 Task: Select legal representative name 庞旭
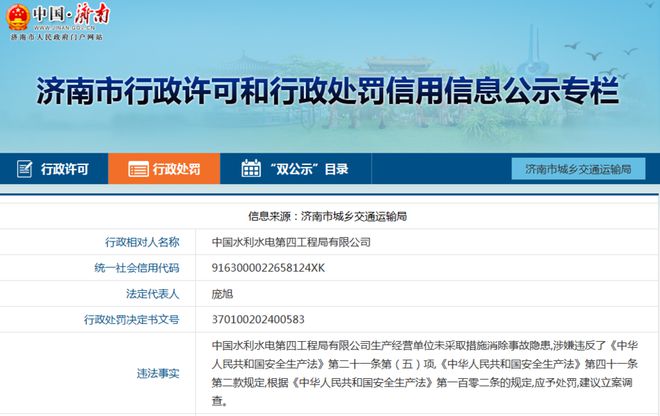pos(222,294)
